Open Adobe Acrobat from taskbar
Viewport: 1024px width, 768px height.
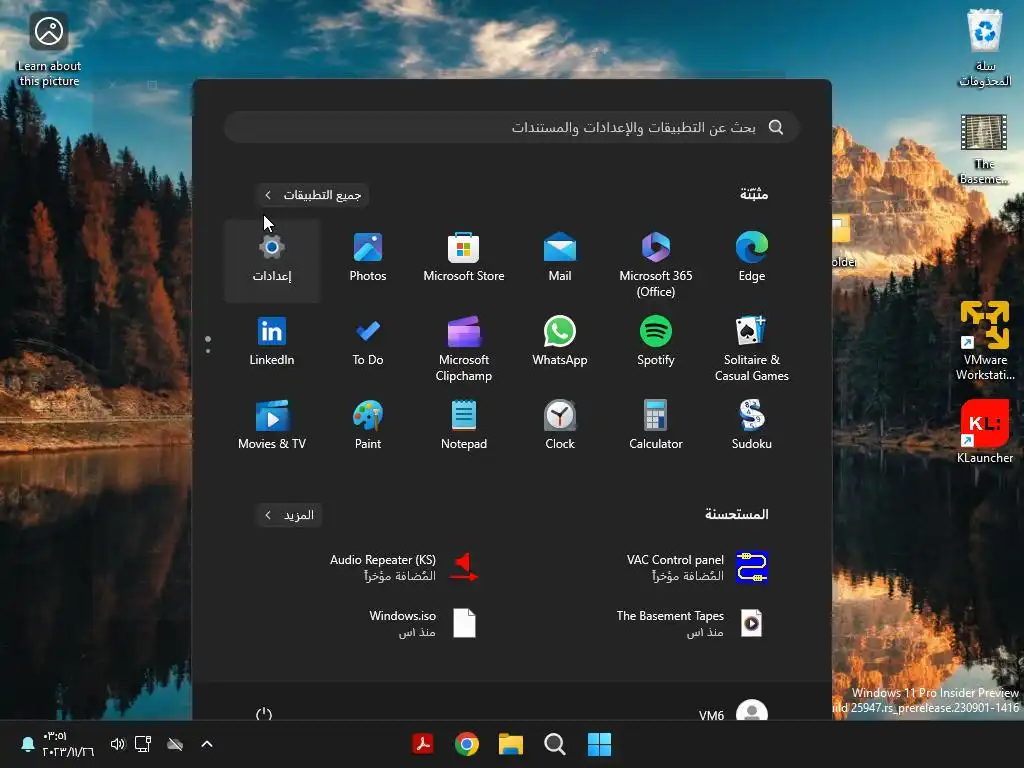(423, 744)
